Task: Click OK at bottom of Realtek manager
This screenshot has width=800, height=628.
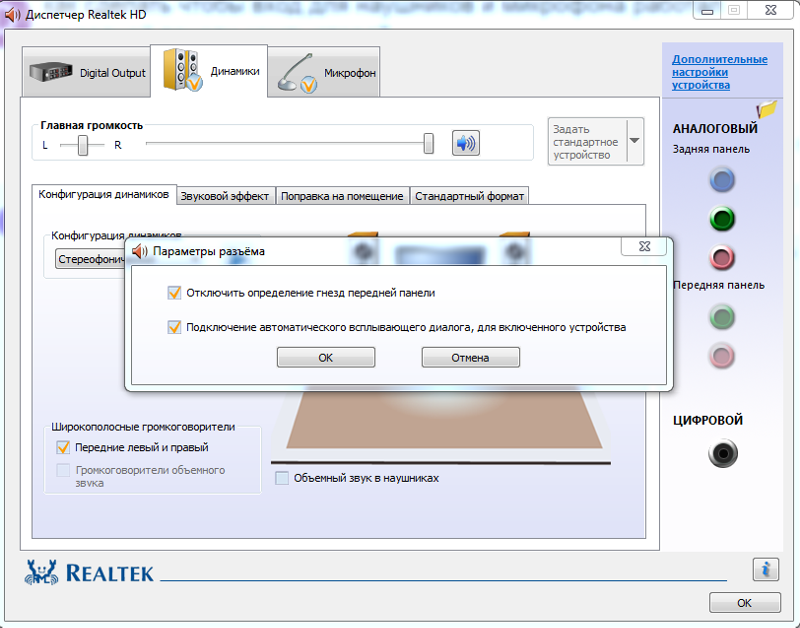Action: click(744, 603)
